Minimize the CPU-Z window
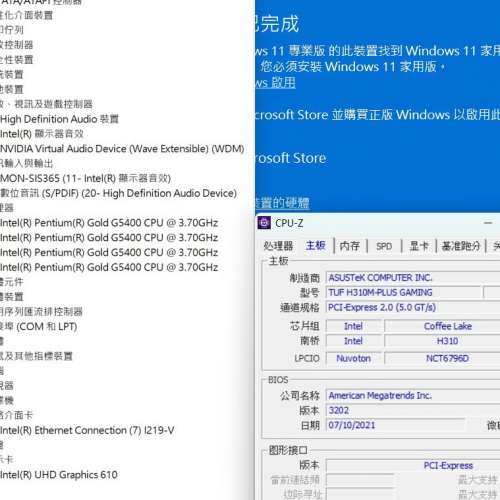This screenshot has height=500, width=500. 488,223
